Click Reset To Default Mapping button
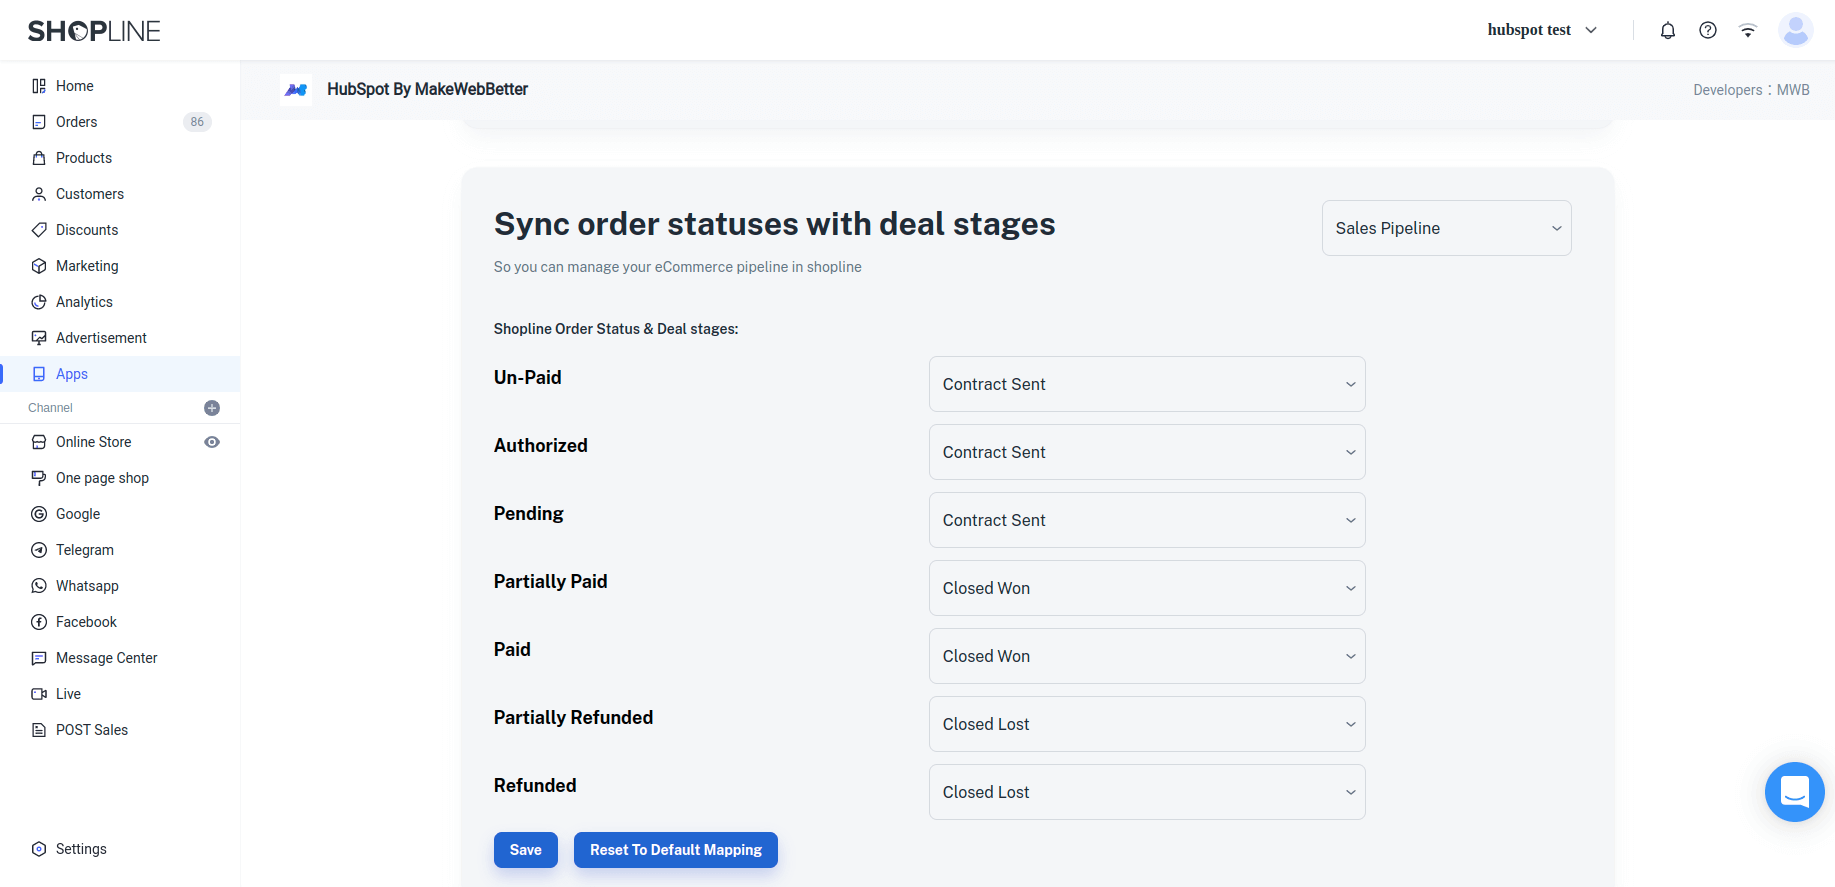 coord(676,850)
